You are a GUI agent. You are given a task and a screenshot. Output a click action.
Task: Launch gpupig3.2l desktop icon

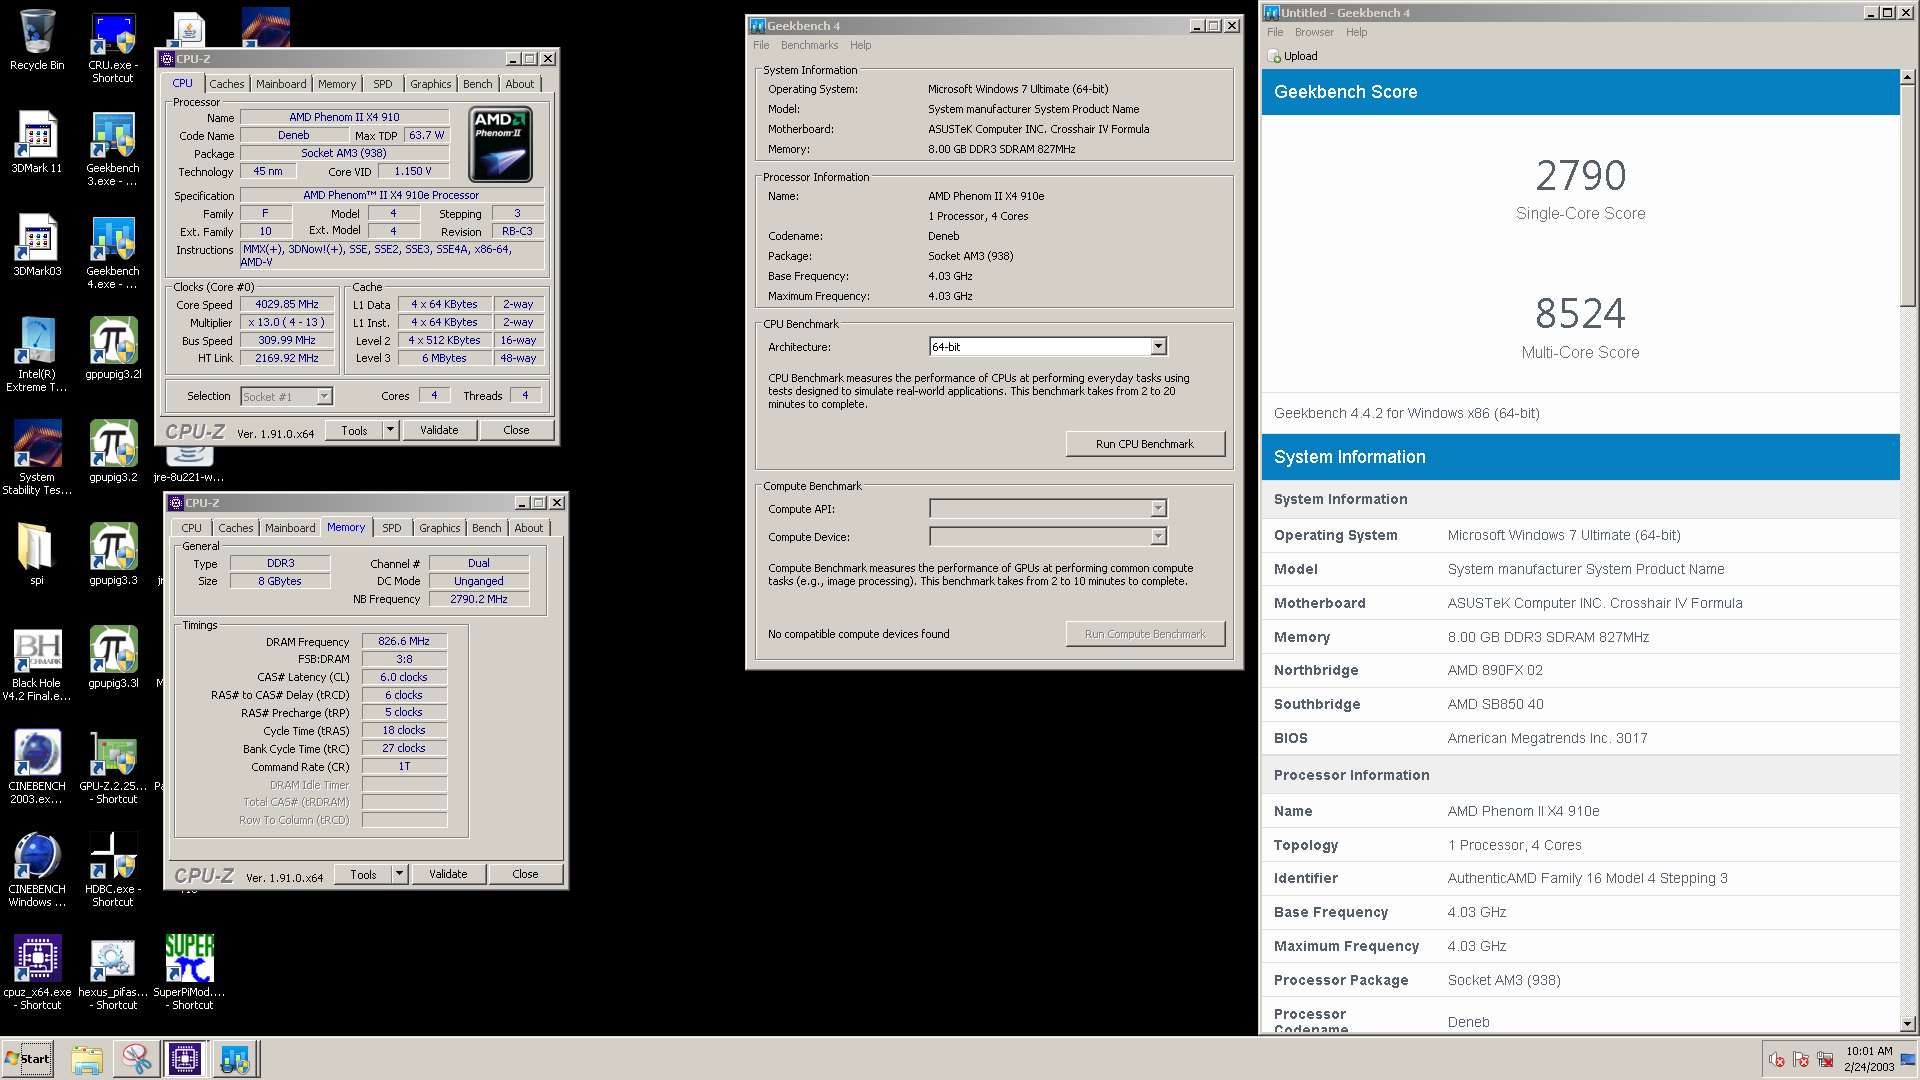[113, 348]
